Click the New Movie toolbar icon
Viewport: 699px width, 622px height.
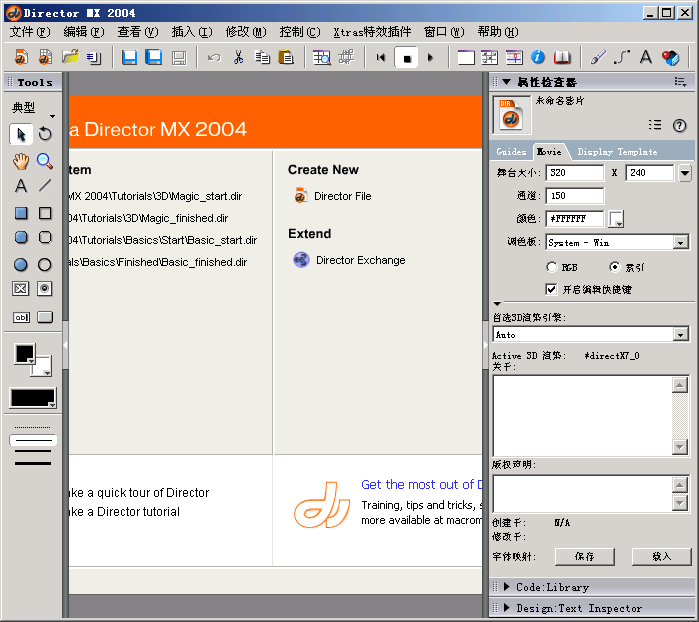click(21, 58)
